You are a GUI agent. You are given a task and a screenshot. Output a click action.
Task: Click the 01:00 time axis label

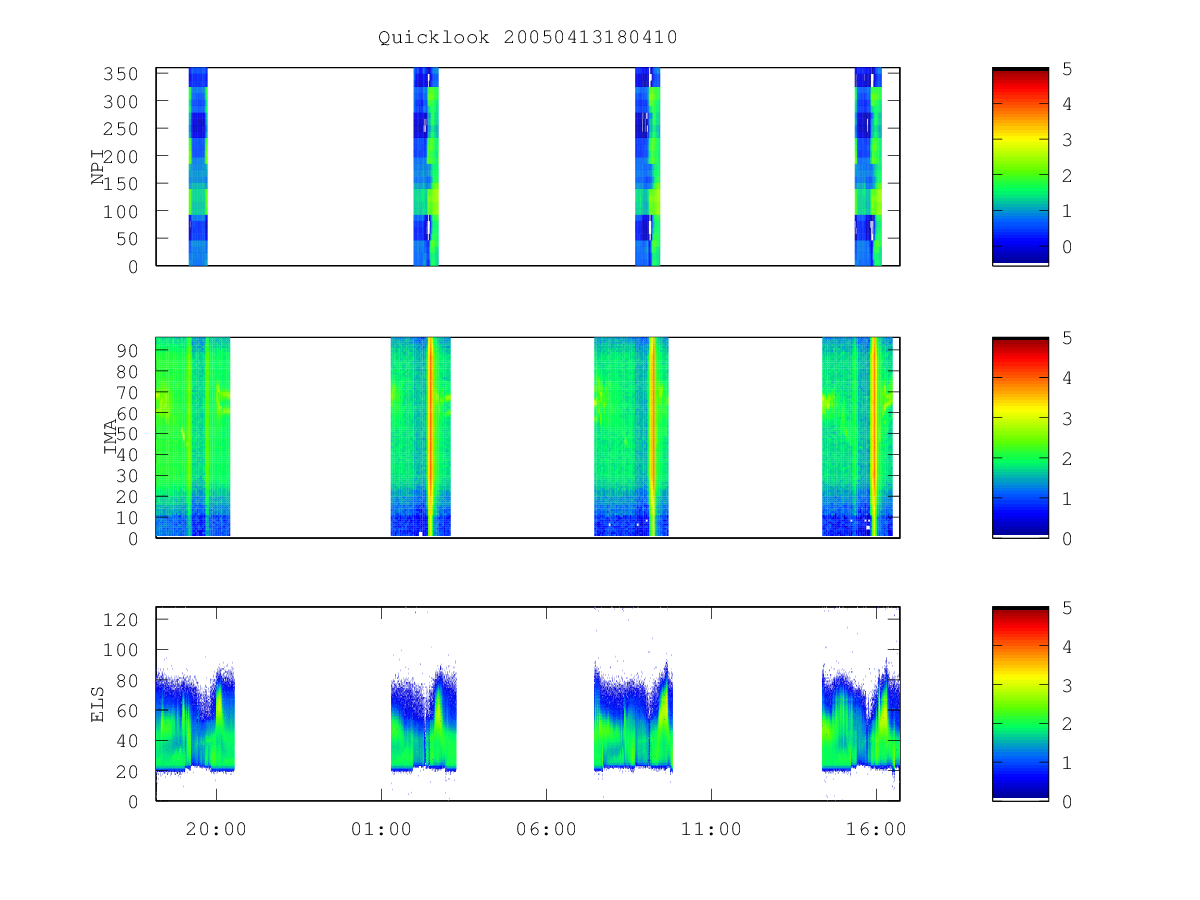pos(381,829)
